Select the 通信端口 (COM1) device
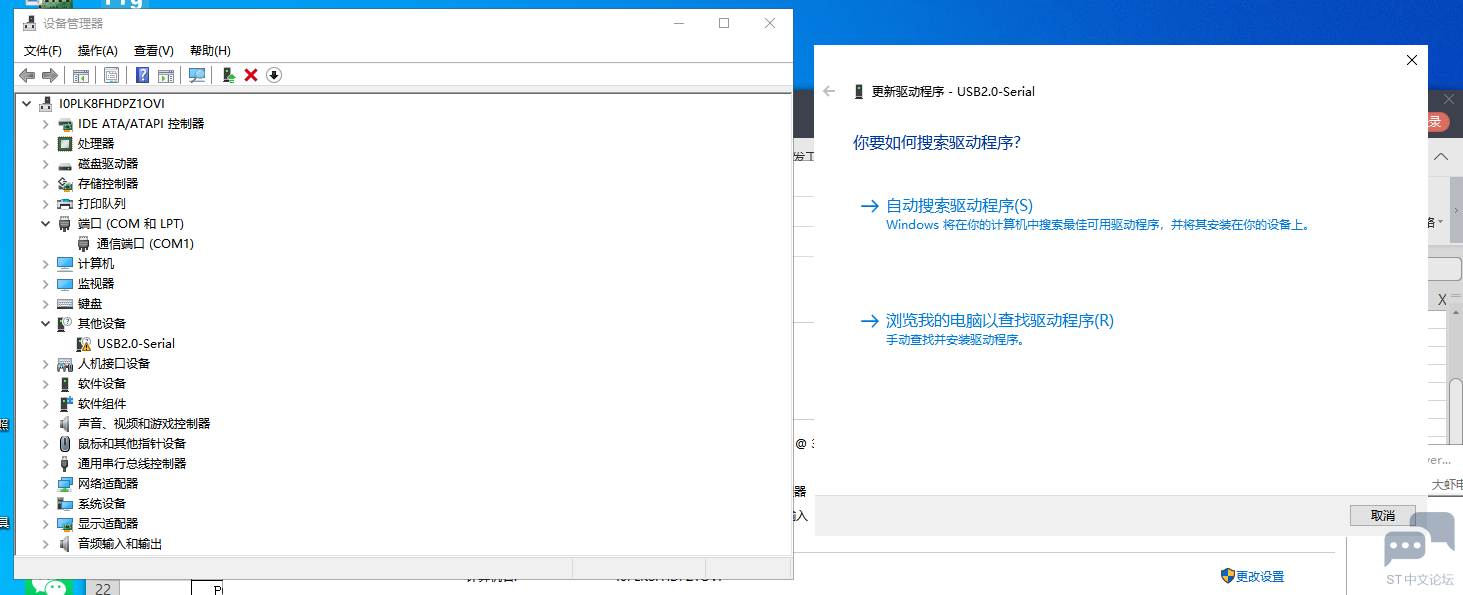Image resolution: width=1463 pixels, height=595 pixels. pyautogui.click(x=145, y=244)
